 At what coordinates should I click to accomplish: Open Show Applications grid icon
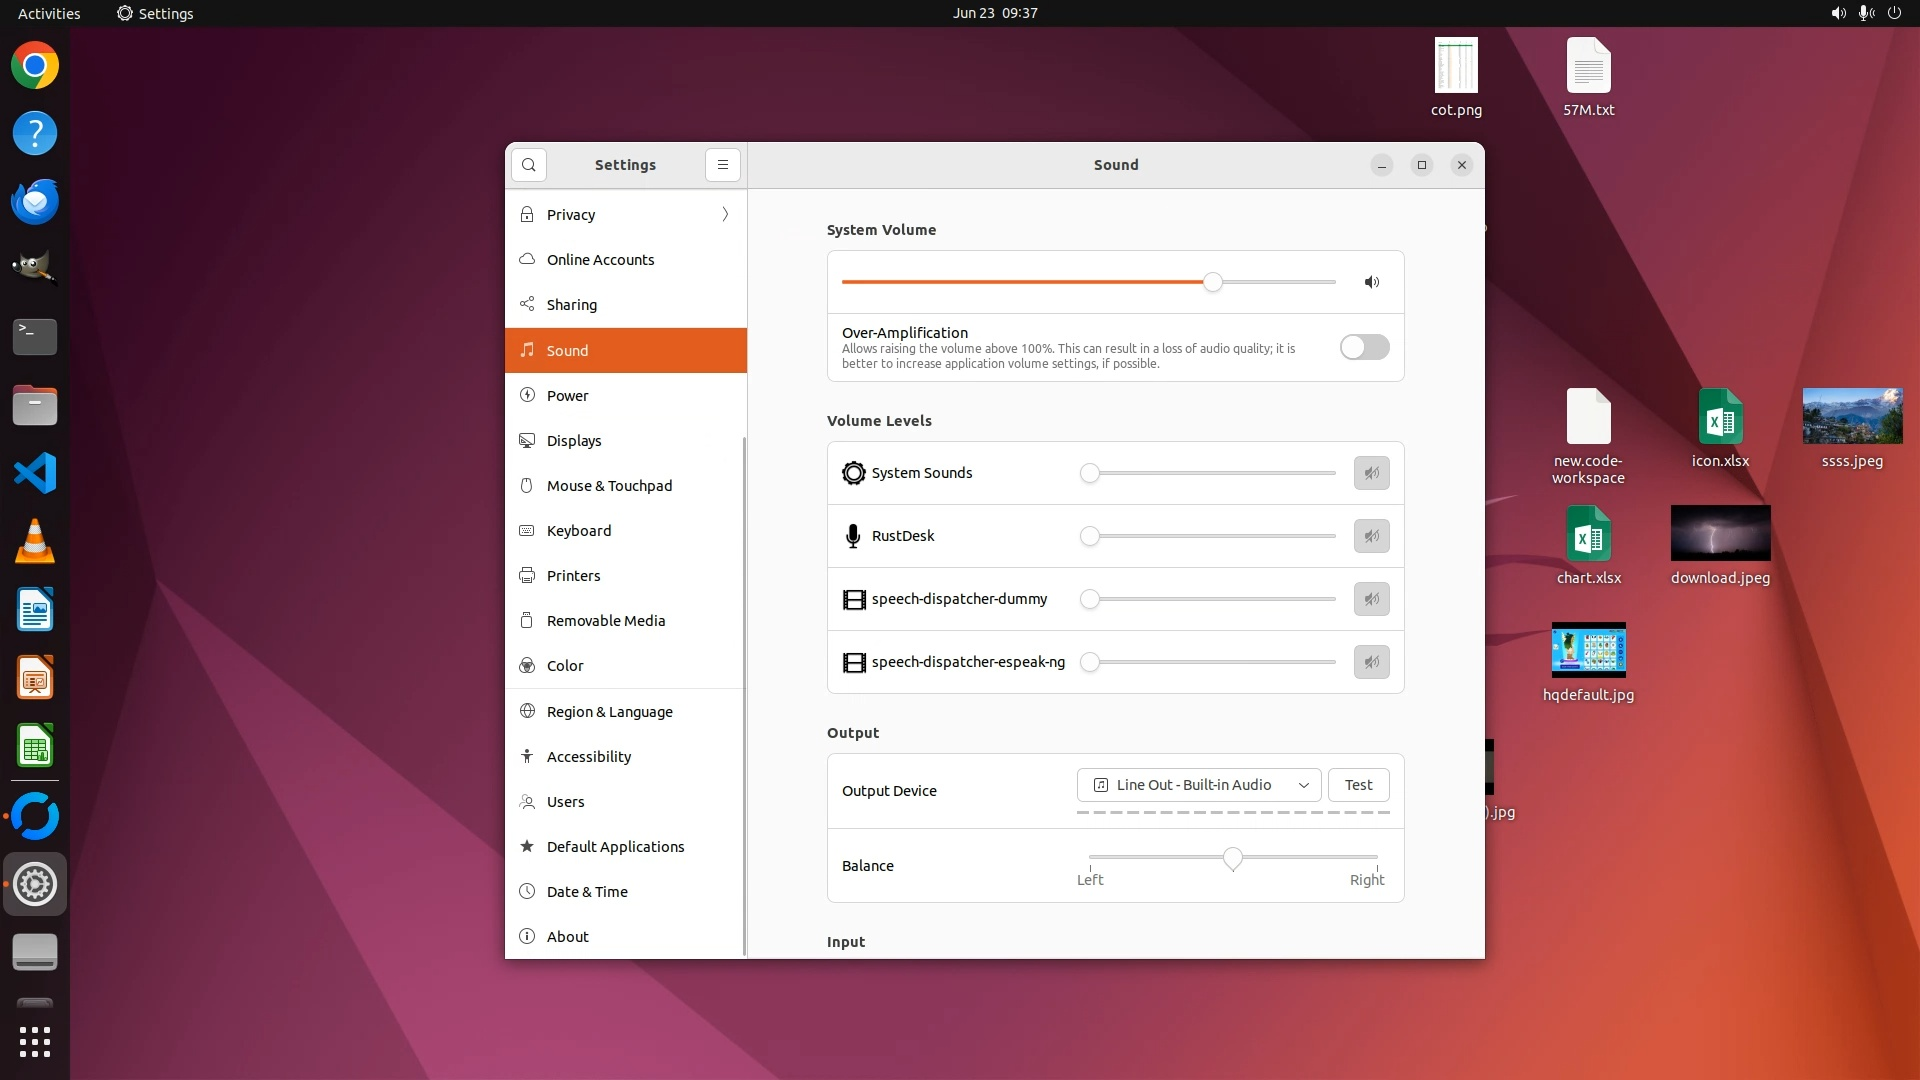click(x=35, y=1042)
